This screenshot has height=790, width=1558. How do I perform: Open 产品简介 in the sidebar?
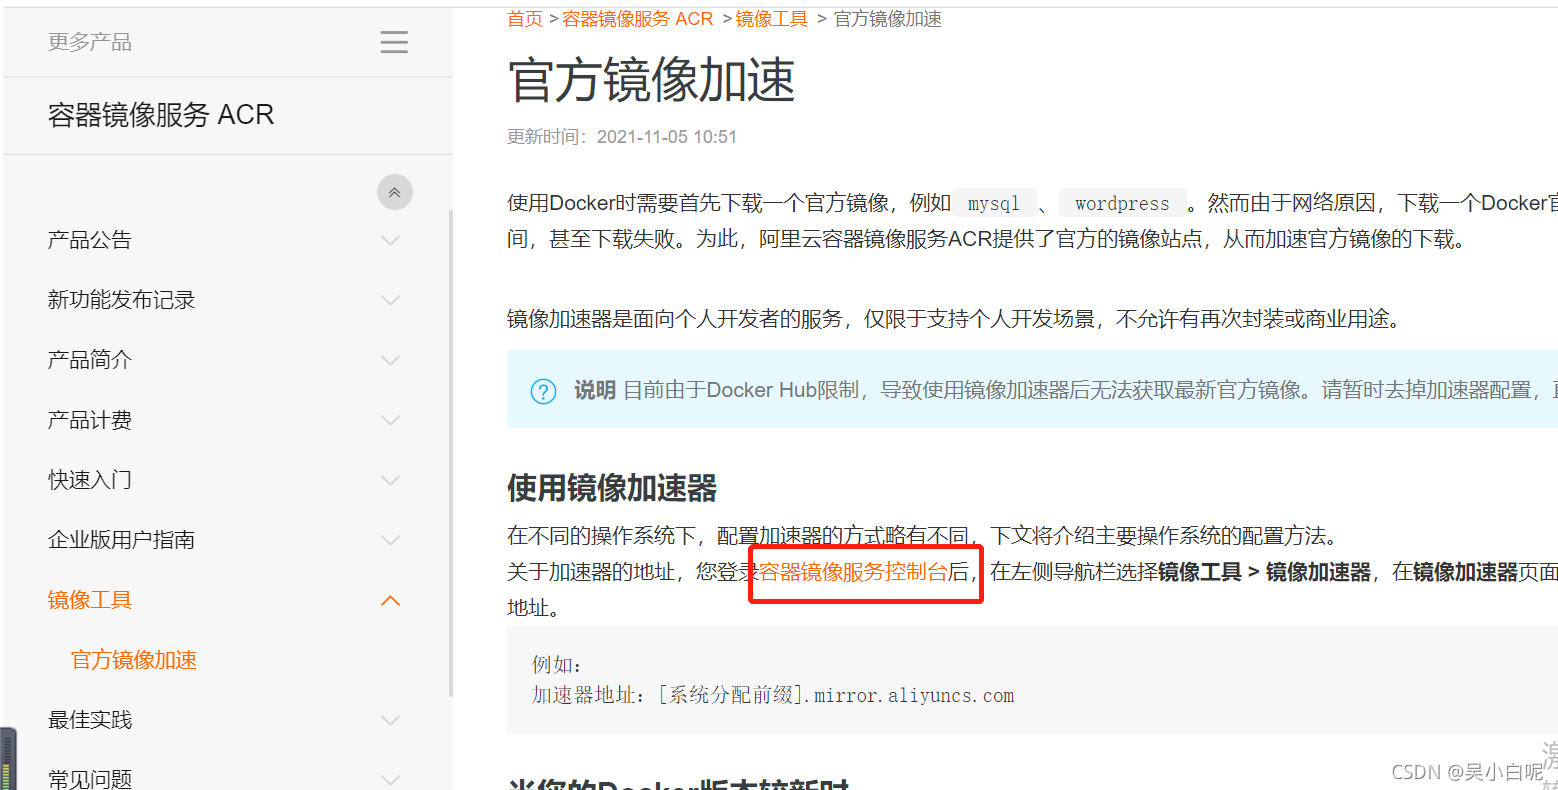tap(90, 360)
